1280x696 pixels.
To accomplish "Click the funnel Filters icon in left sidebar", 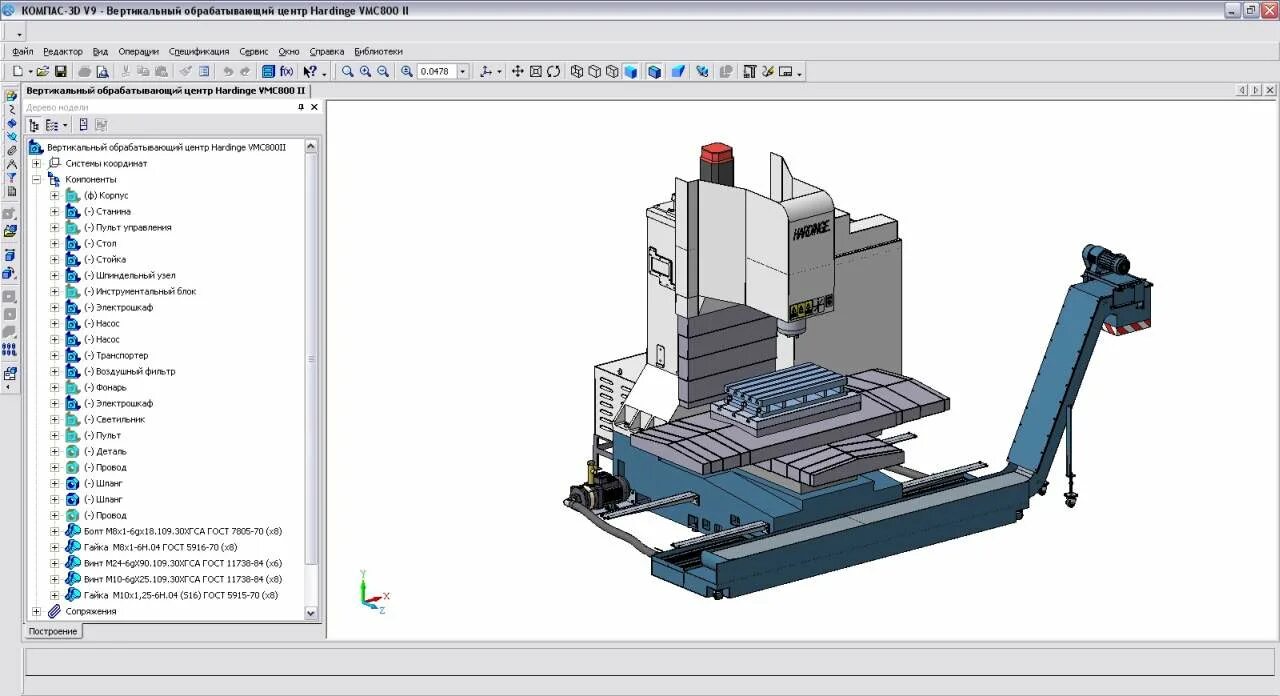I will [x=11, y=177].
